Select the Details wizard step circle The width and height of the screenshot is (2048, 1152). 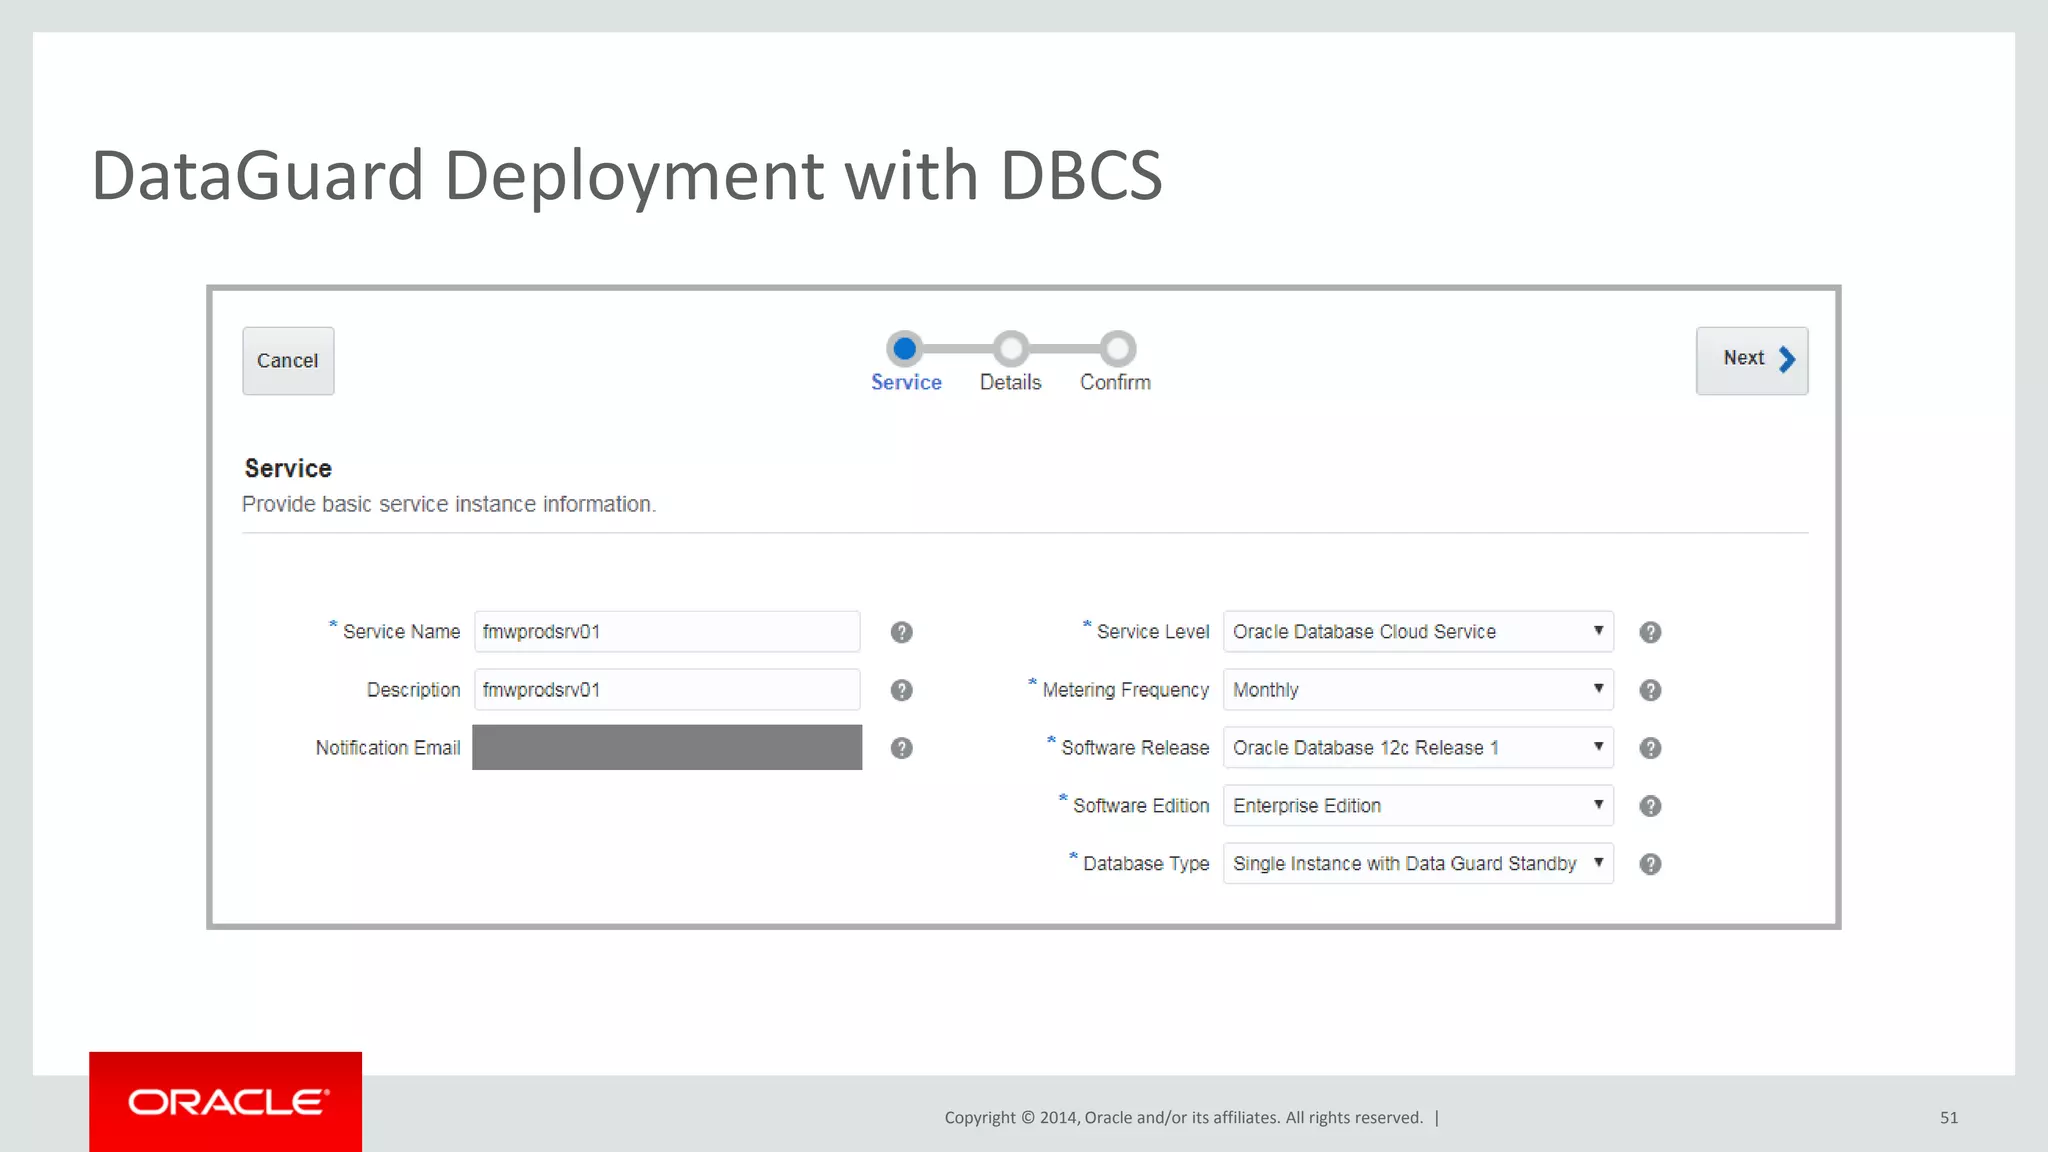(x=1011, y=349)
